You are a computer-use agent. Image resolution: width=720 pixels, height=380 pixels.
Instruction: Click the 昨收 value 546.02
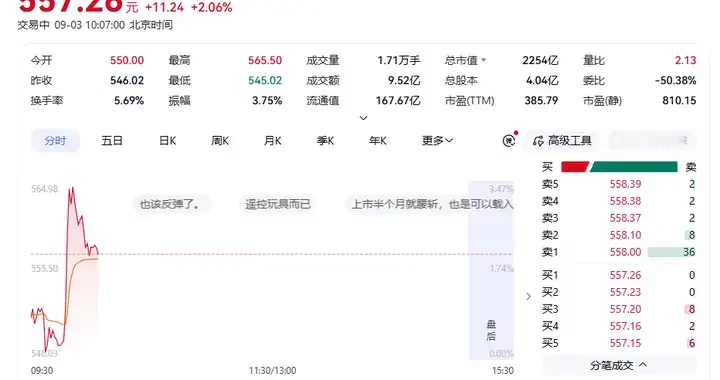[127, 80]
